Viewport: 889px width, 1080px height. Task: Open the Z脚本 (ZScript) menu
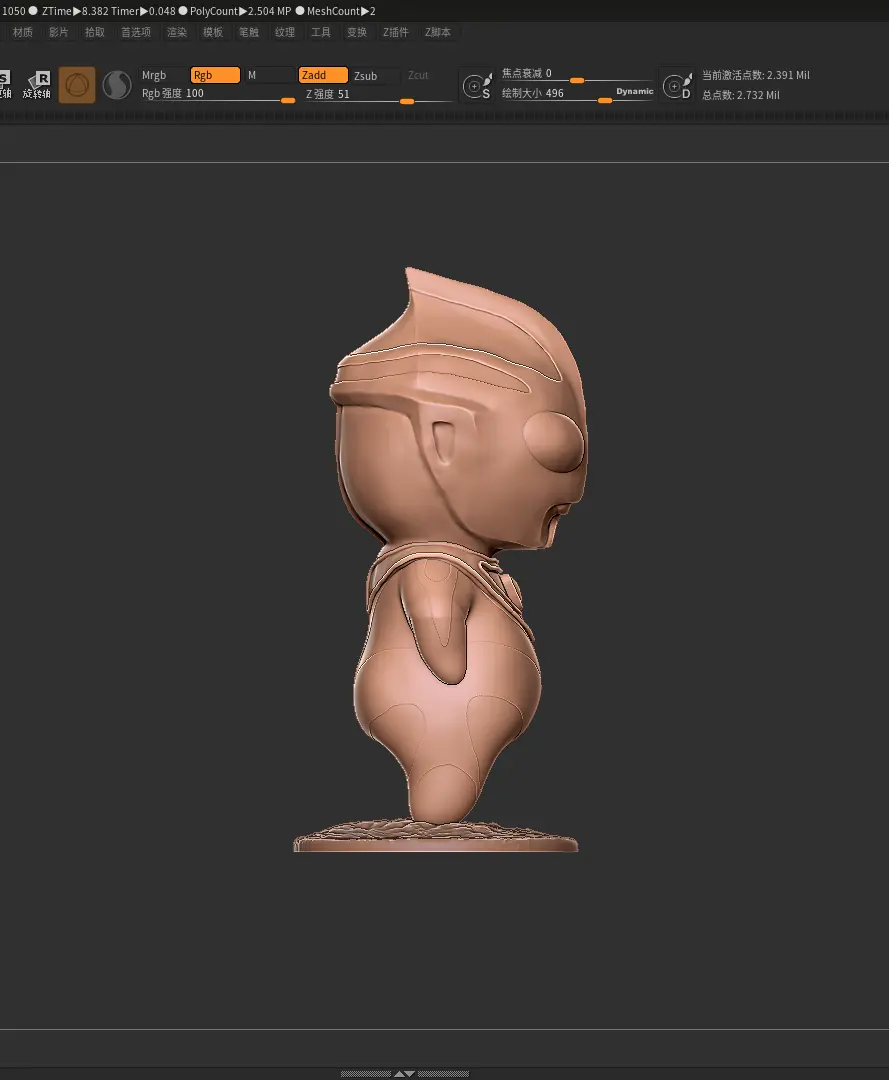point(438,32)
